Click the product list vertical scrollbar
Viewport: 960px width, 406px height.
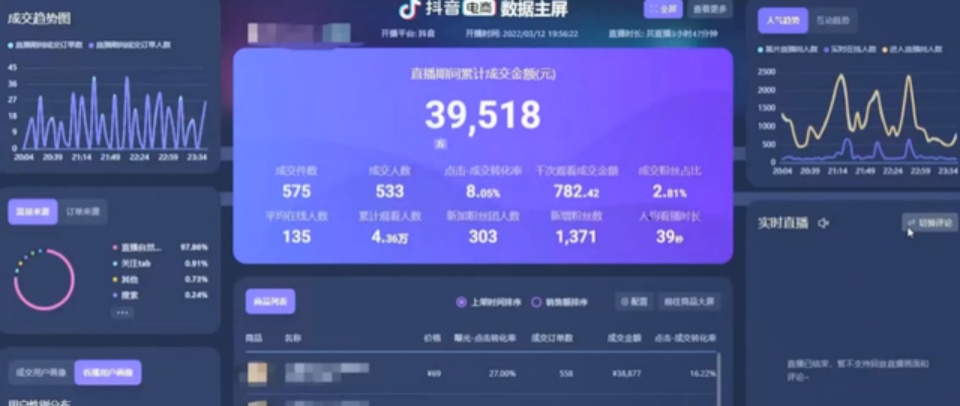(718, 378)
